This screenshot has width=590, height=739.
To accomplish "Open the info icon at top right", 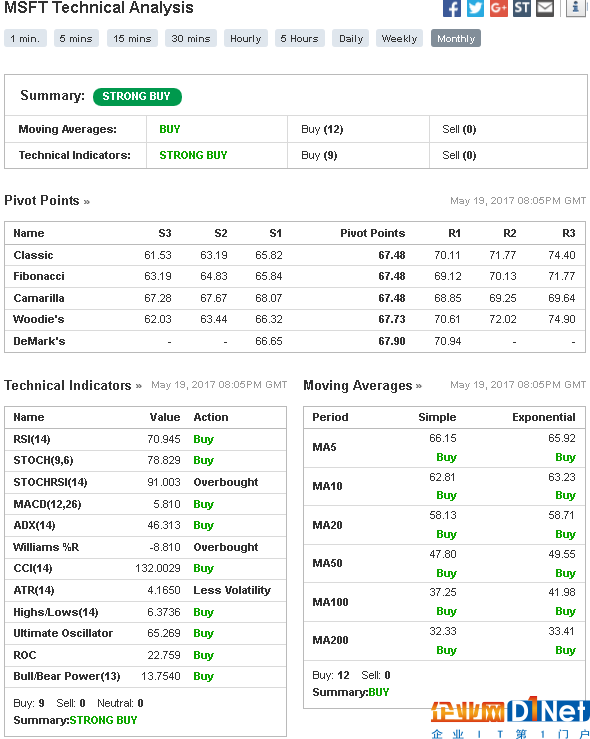I will click(575, 8).
